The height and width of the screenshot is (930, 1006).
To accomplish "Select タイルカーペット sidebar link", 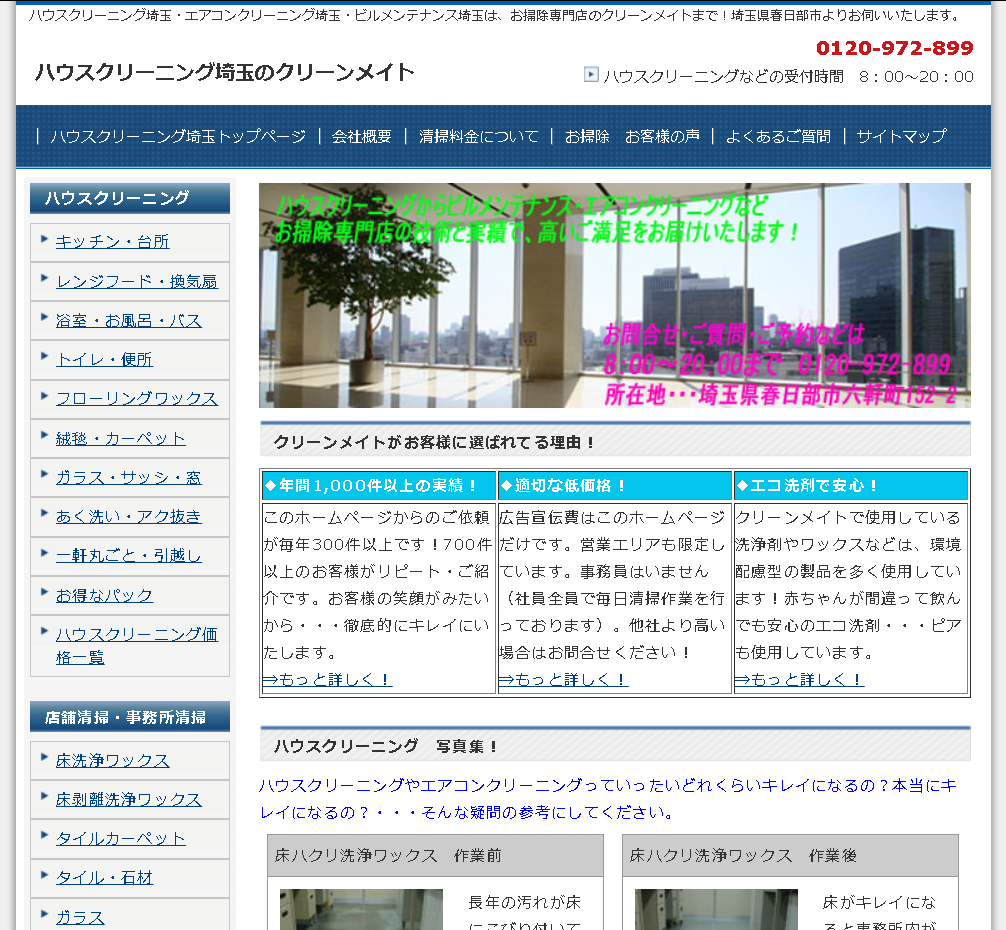I will [121, 838].
